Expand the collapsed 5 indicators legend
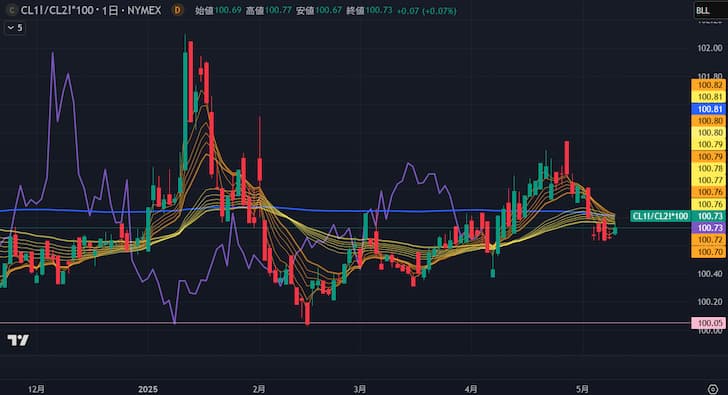The width and height of the screenshot is (728, 395). tap(15, 28)
